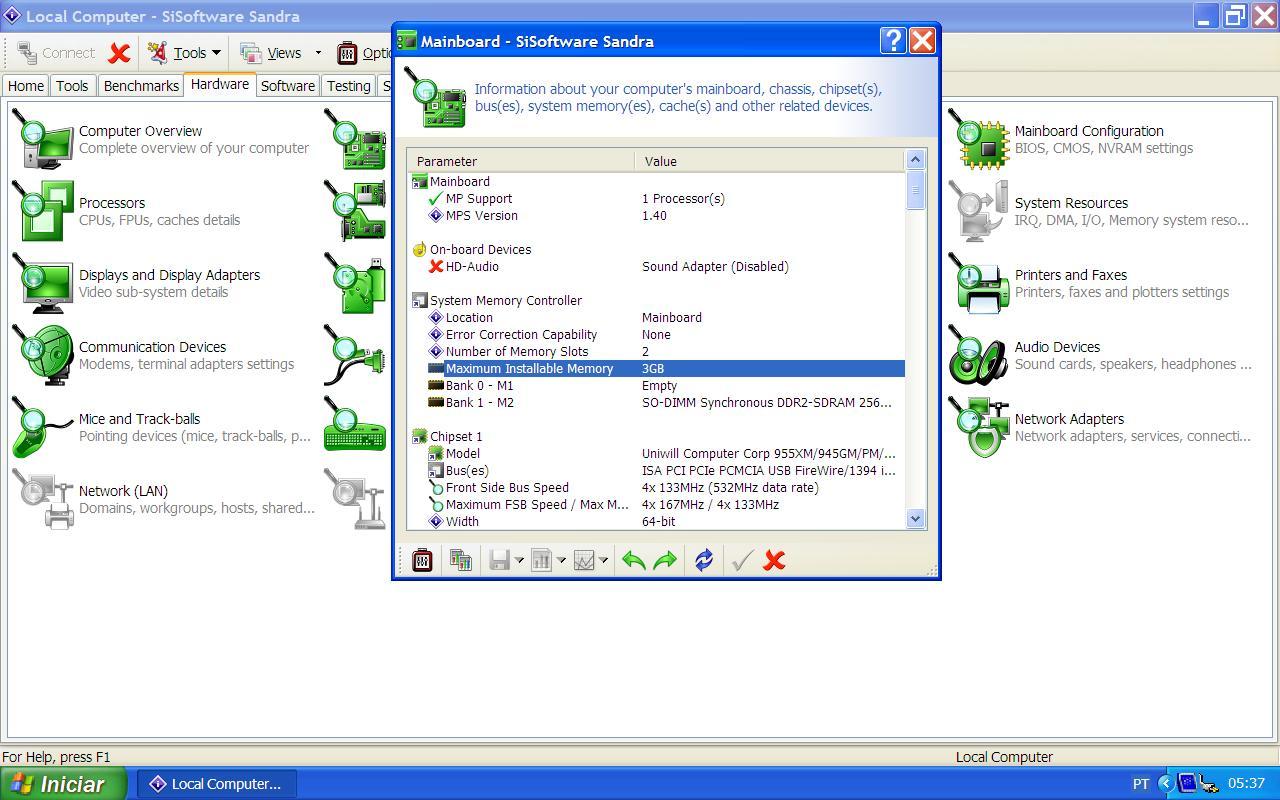Select the Number of Memory Slots row
This screenshot has height=800, width=1280.
[656, 351]
